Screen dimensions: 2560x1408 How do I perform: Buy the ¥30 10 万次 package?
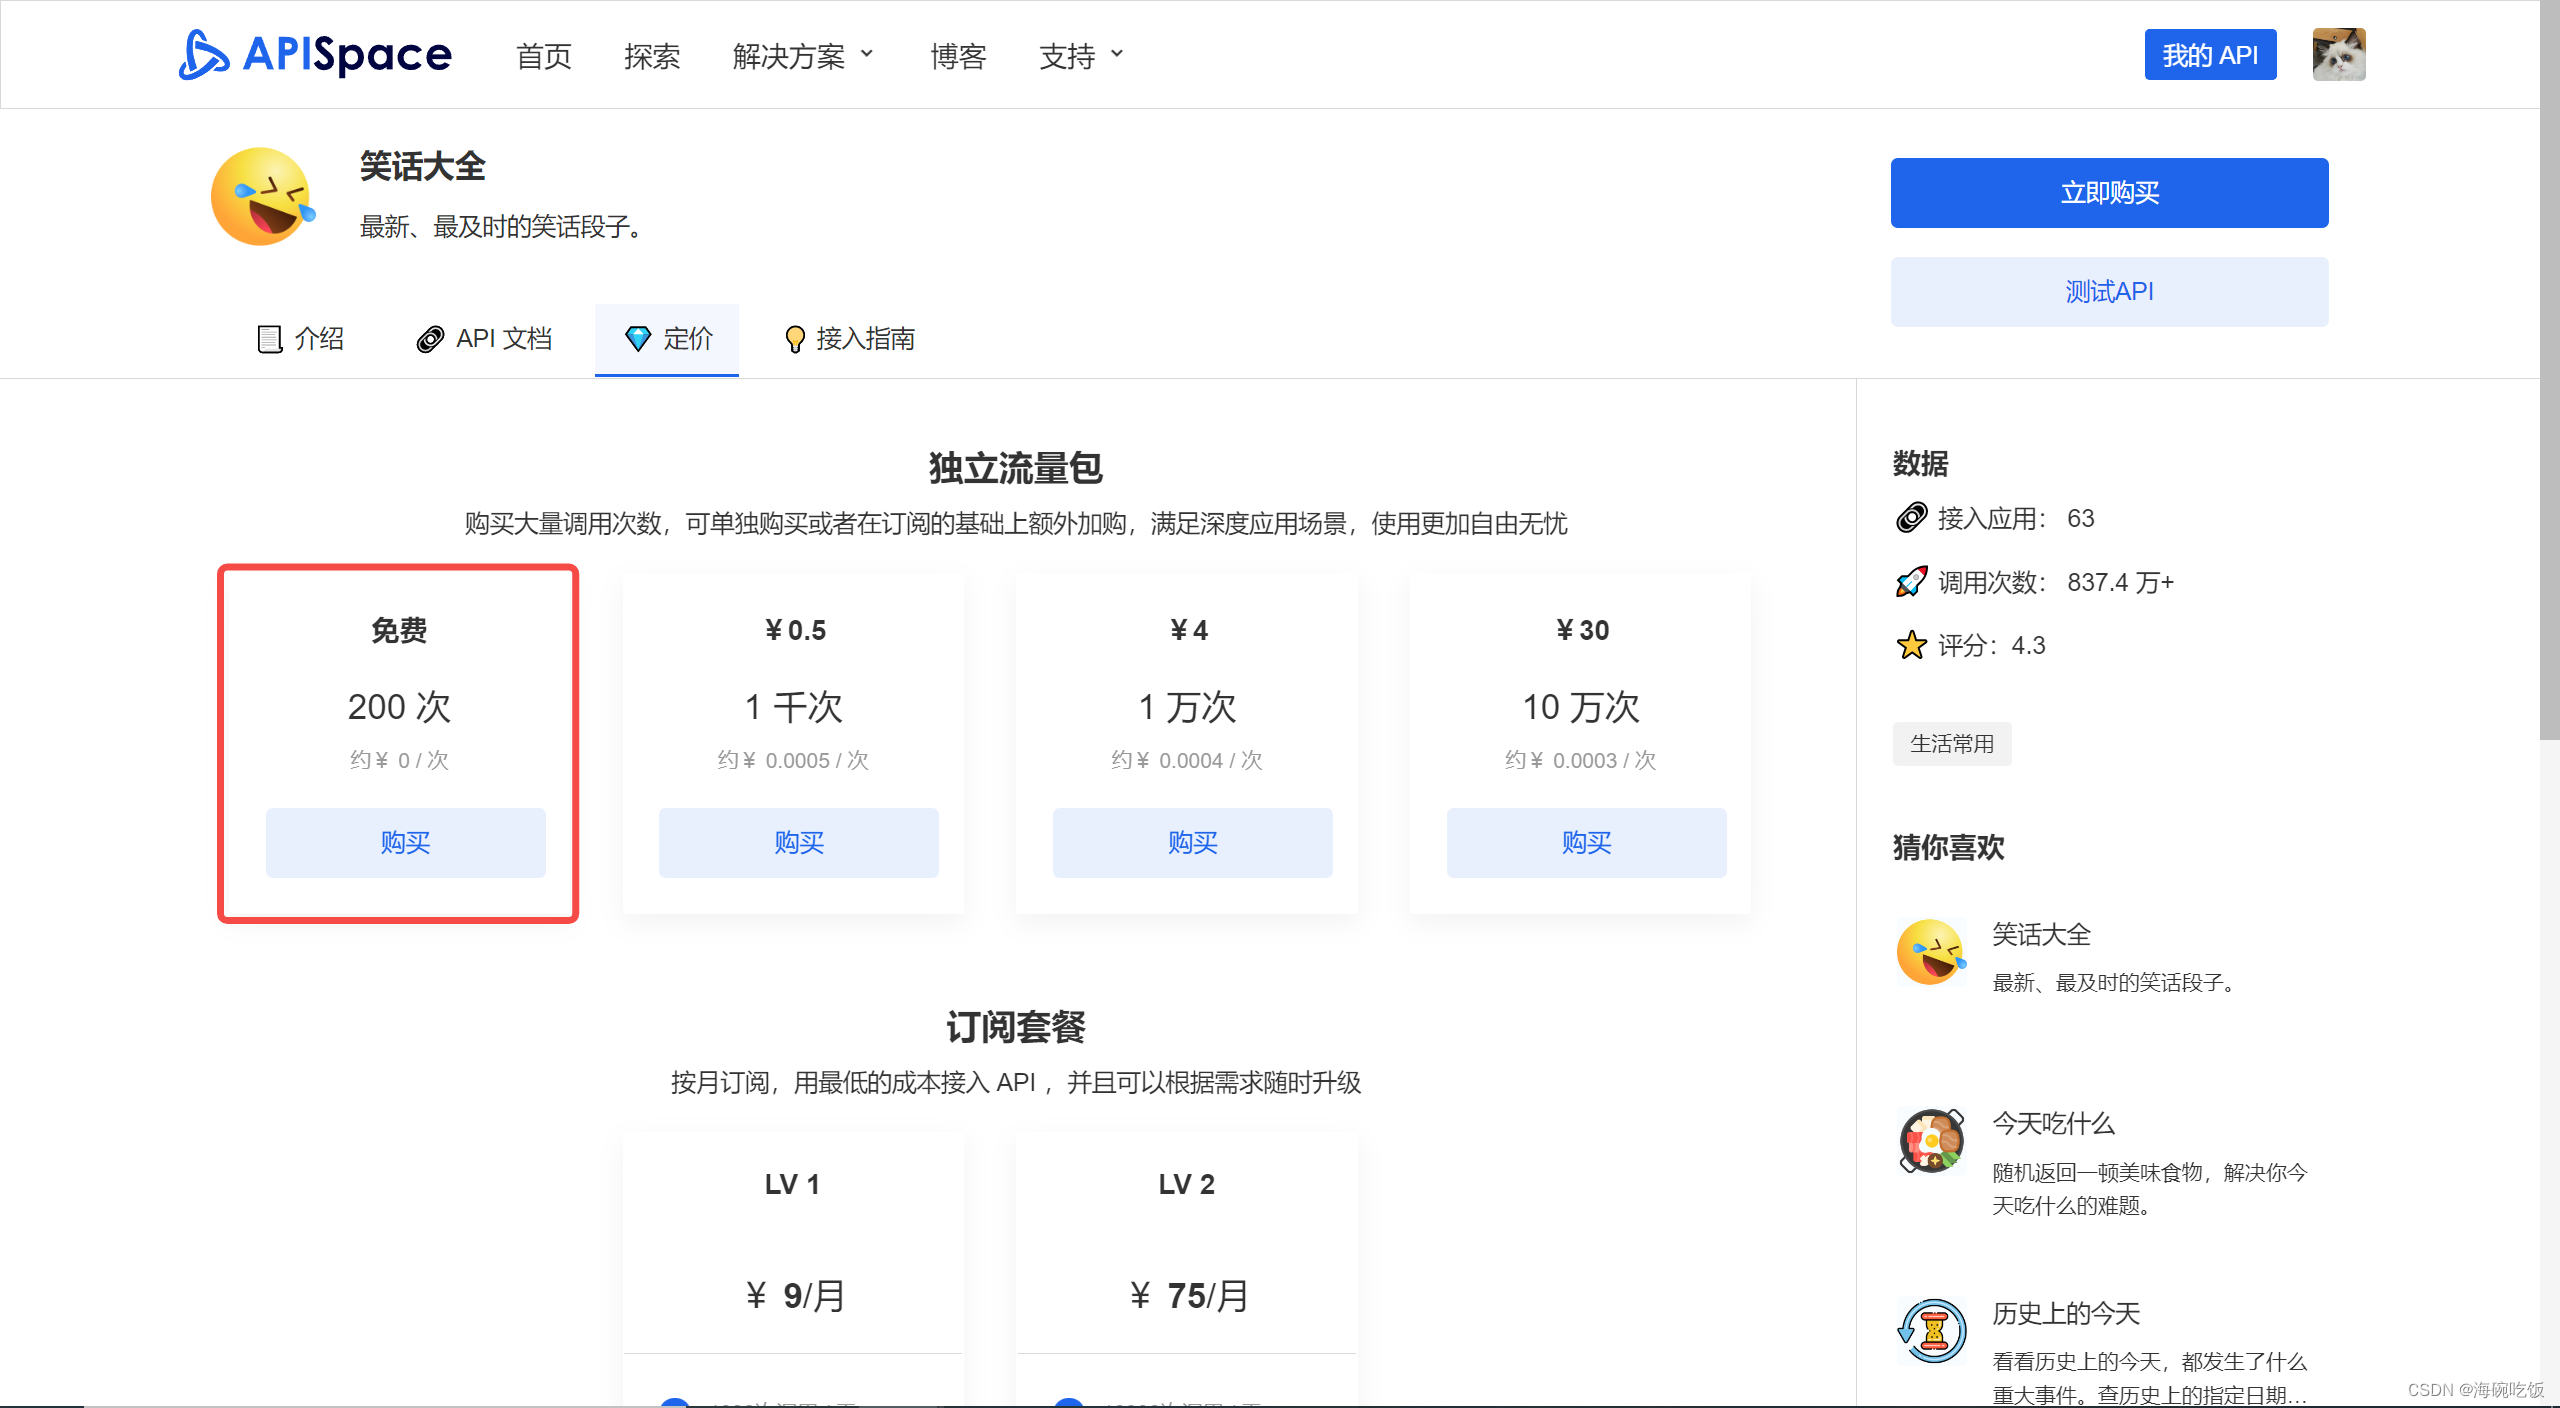coord(1586,842)
